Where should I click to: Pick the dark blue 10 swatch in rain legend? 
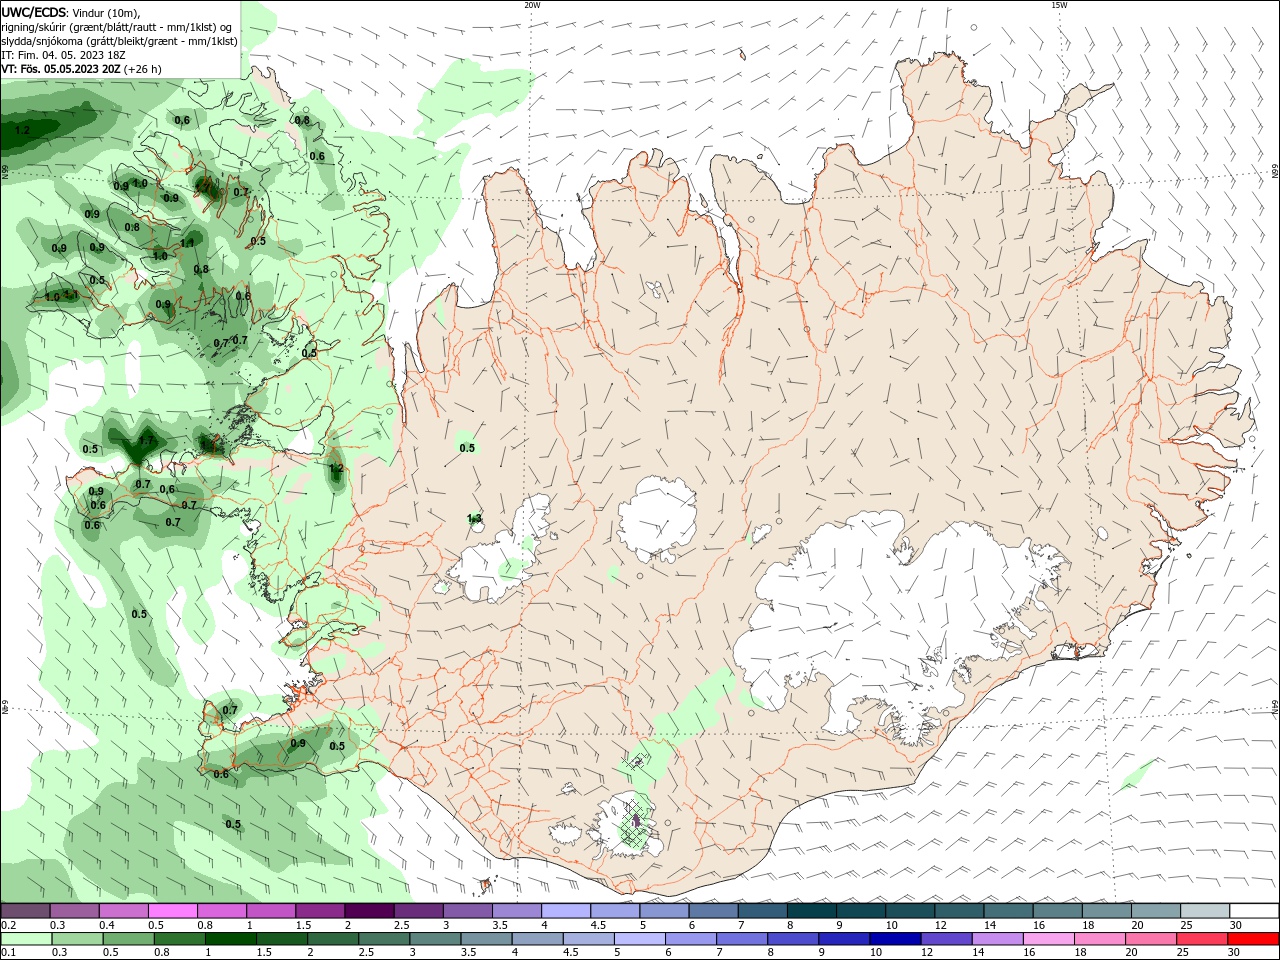893,939
